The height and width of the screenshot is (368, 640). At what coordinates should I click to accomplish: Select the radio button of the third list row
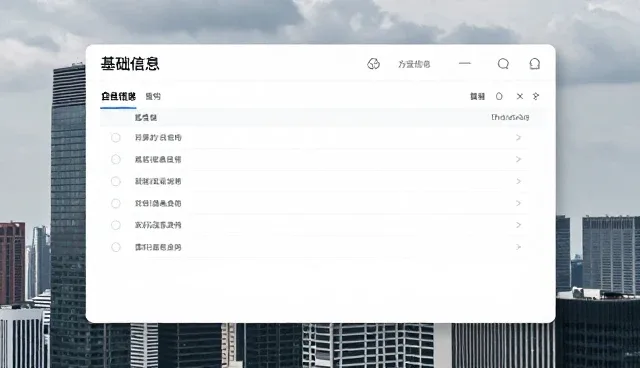coord(116,181)
